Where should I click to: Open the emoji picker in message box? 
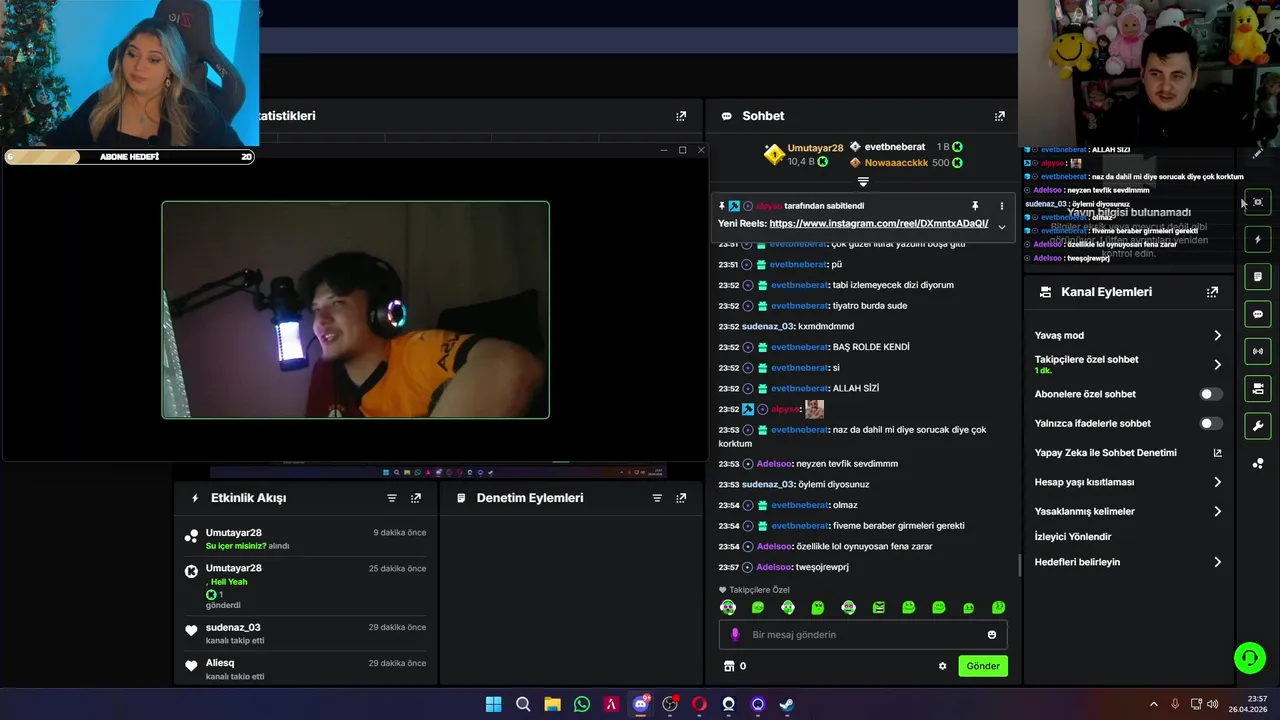pyautogui.click(x=992, y=635)
